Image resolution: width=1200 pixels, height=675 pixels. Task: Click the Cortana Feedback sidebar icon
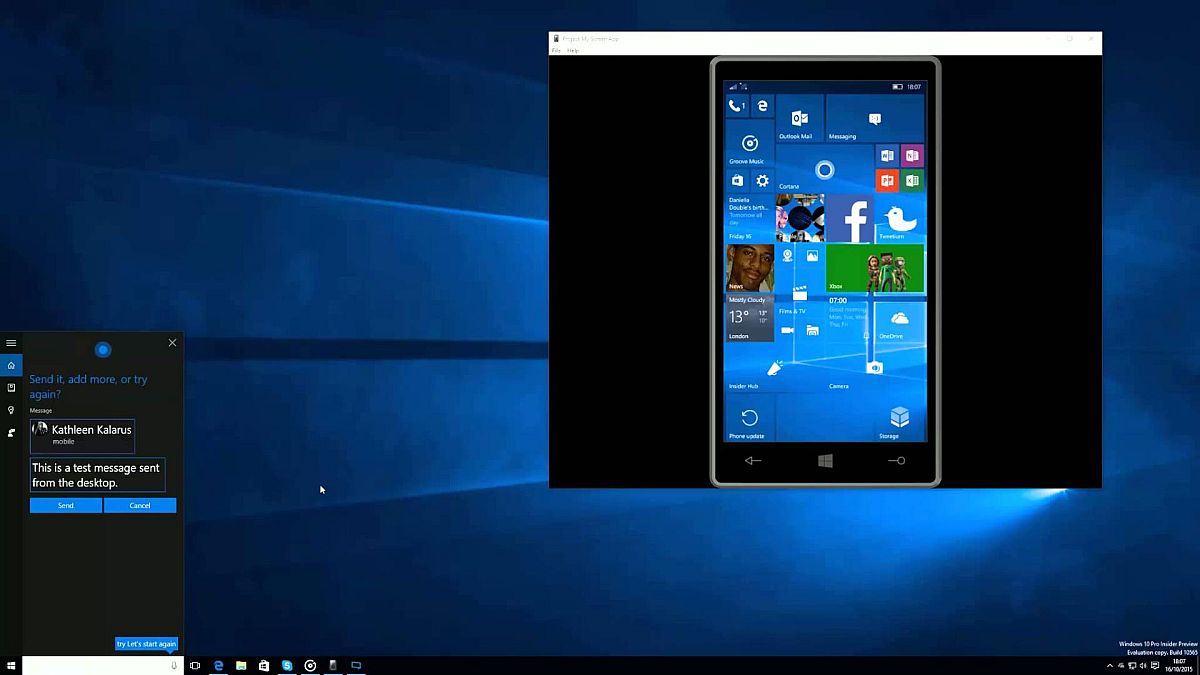point(11,433)
